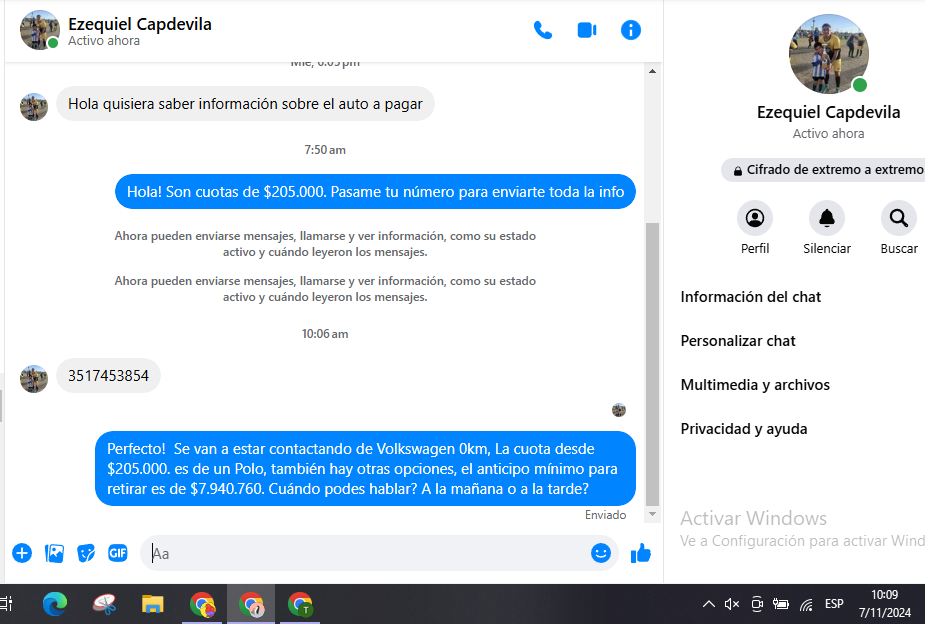Click the Enviado delivery status
The width and height of the screenshot is (925, 624).
click(605, 515)
